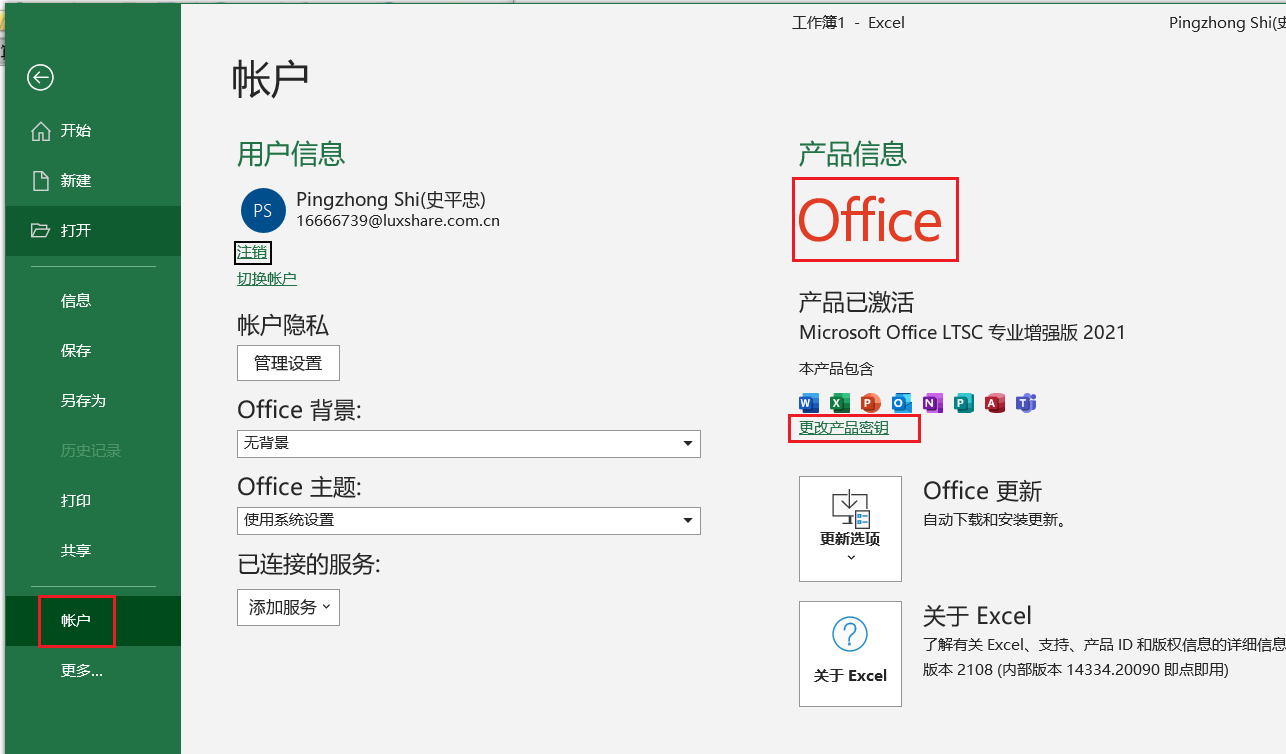Viewport: 1286px width, 754px height.
Task: Go to the 共享 section
Action: (76, 551)
